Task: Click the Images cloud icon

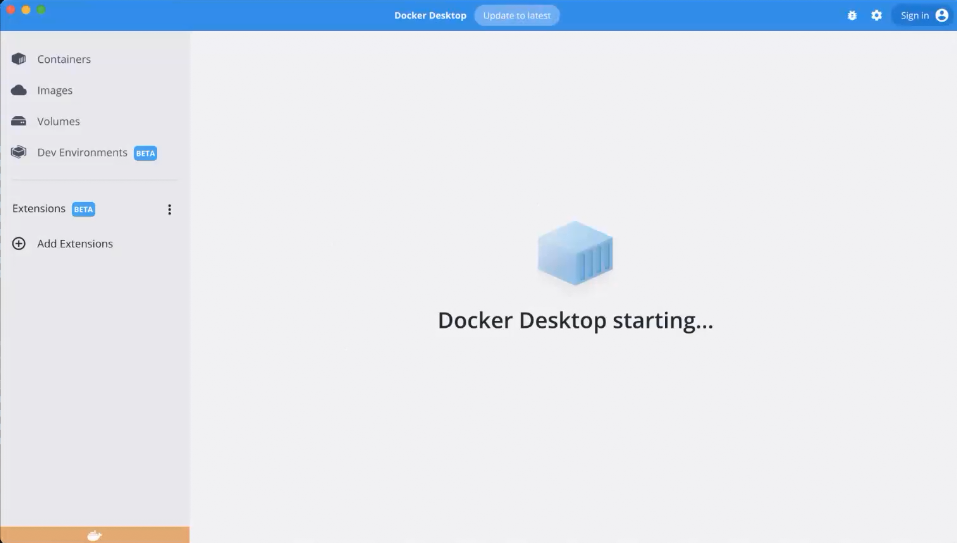Action: click(x=18, y=90)
